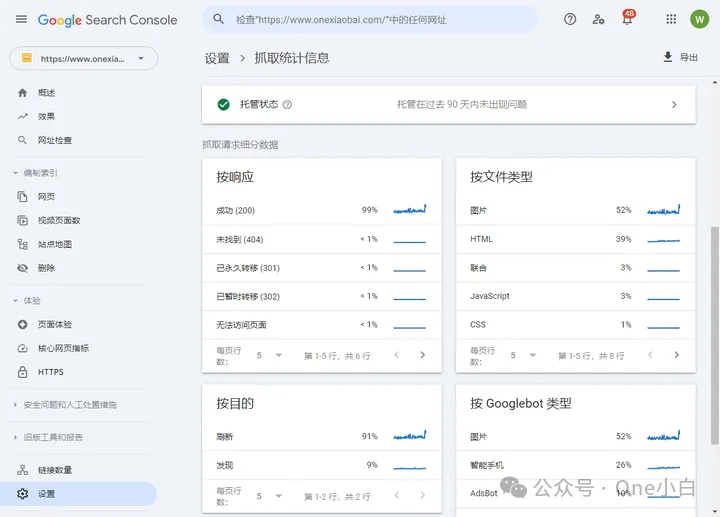Click the gear icon for 设置
Image resolution: width=720 pixels, height=517 pixels.
tap(22, 494)
